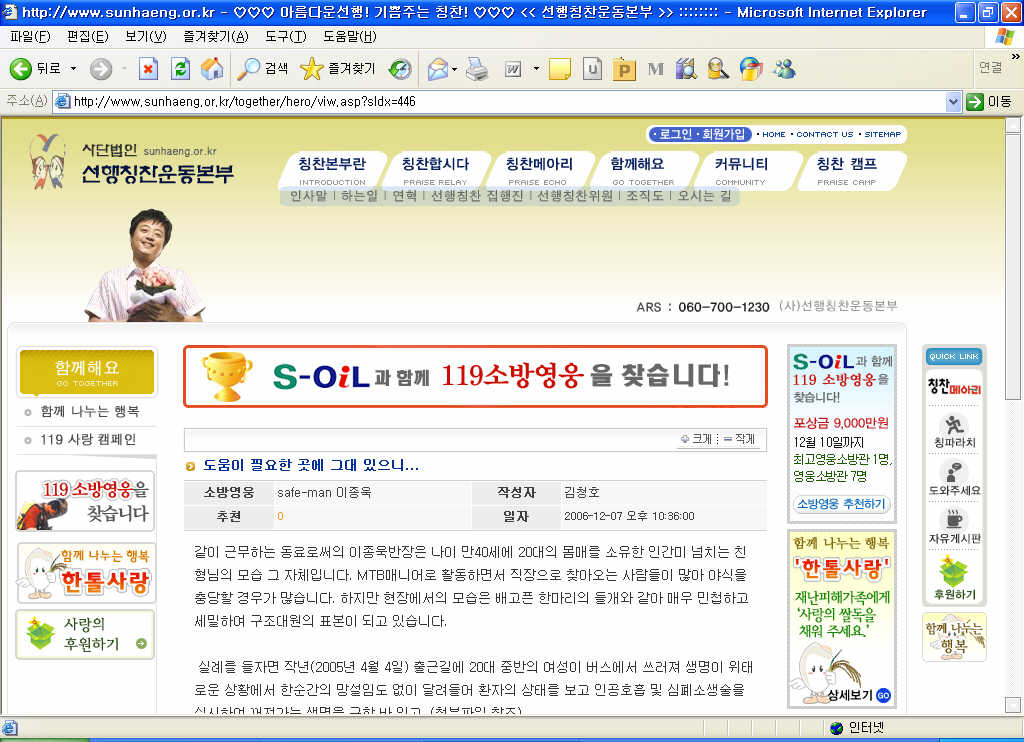Click 119소방영웅을 찾습니다 sidebar banner
The image size is (1024, 742).
[86, 501]
